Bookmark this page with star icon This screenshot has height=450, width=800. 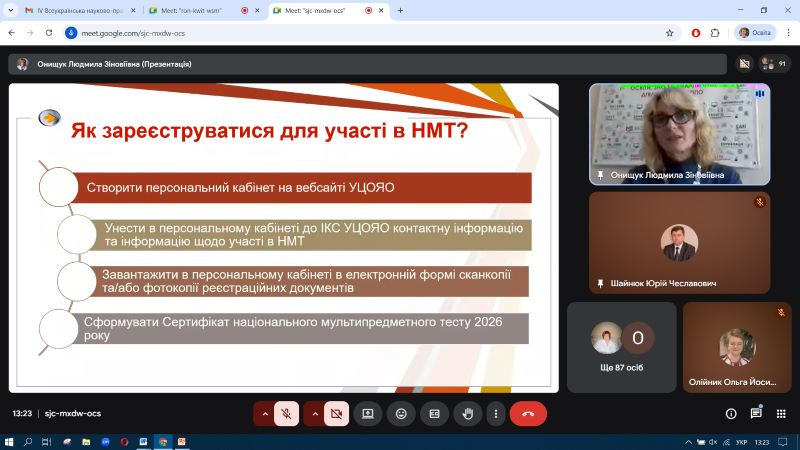pyautogui.click(x=670, y=33)
